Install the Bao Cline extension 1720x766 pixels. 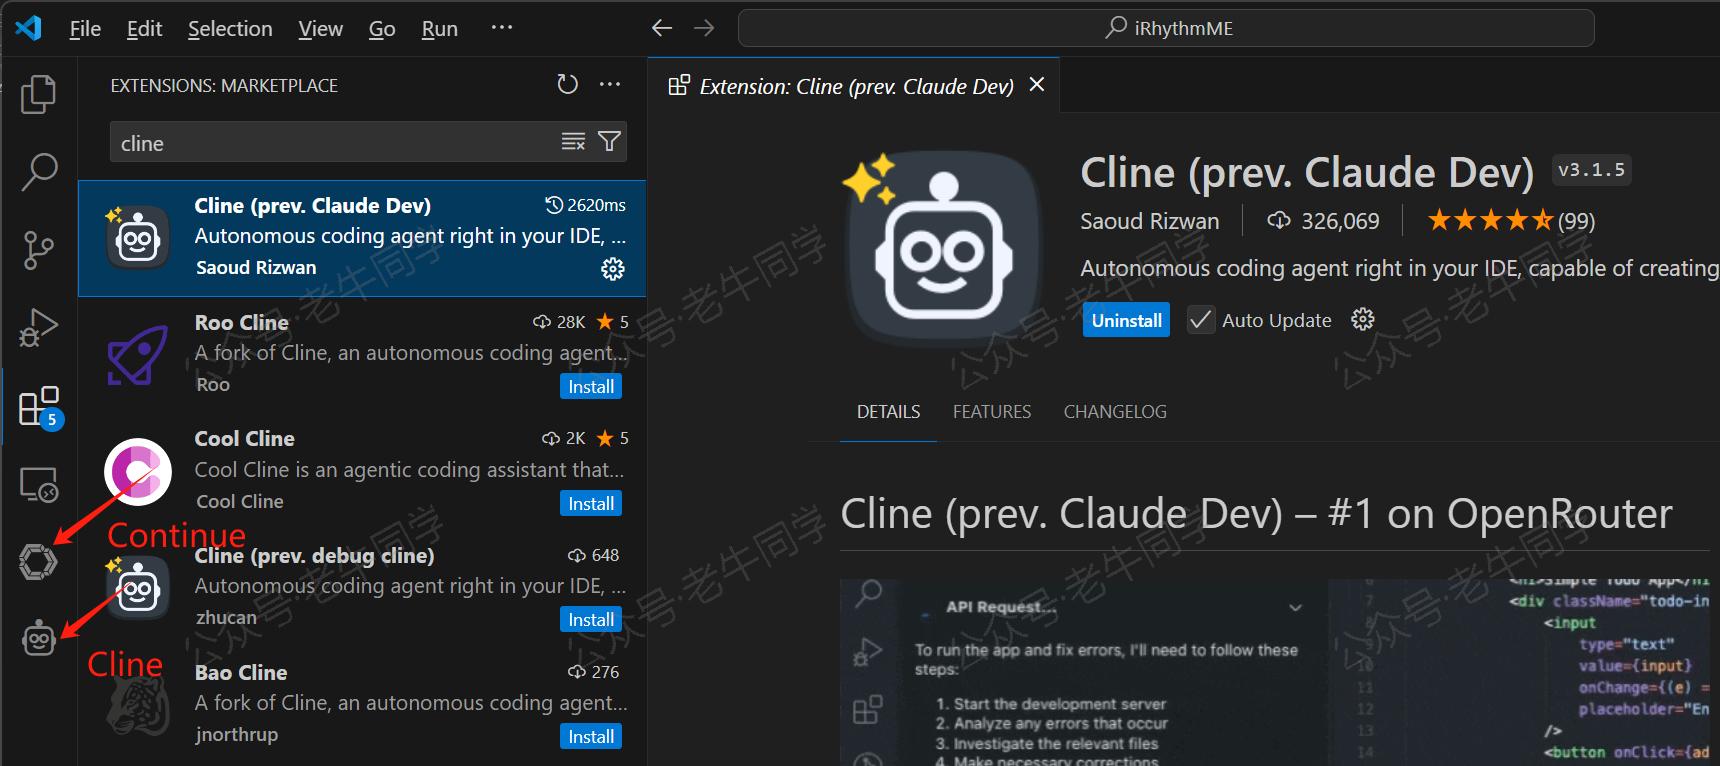(x=591, y=737)
